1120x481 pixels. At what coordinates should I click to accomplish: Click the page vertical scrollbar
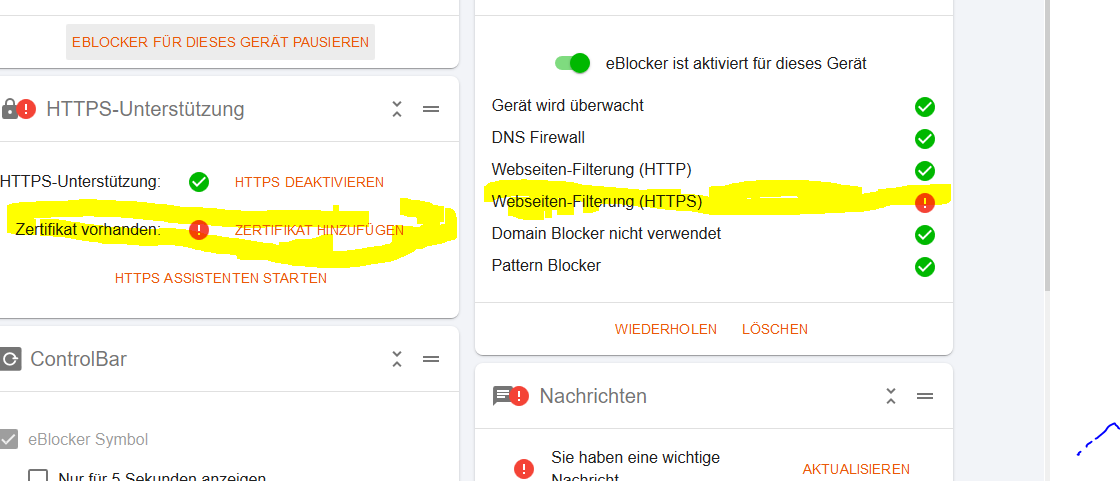coord(1047,143)
